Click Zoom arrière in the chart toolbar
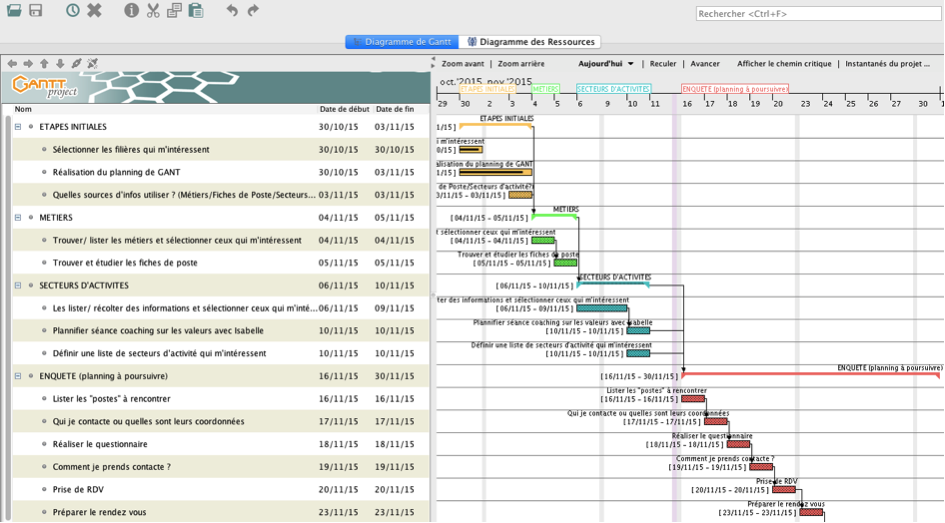Screen dimensions: 945x523 click(521, 64)
